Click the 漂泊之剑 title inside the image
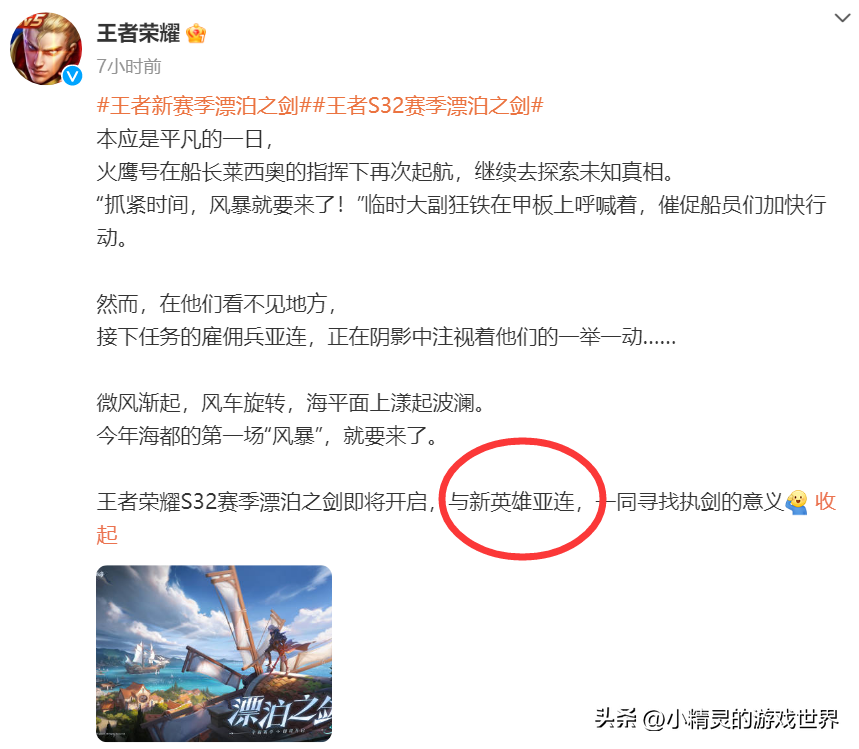This screenshot has width=859, height=749. tap(278, 712)
